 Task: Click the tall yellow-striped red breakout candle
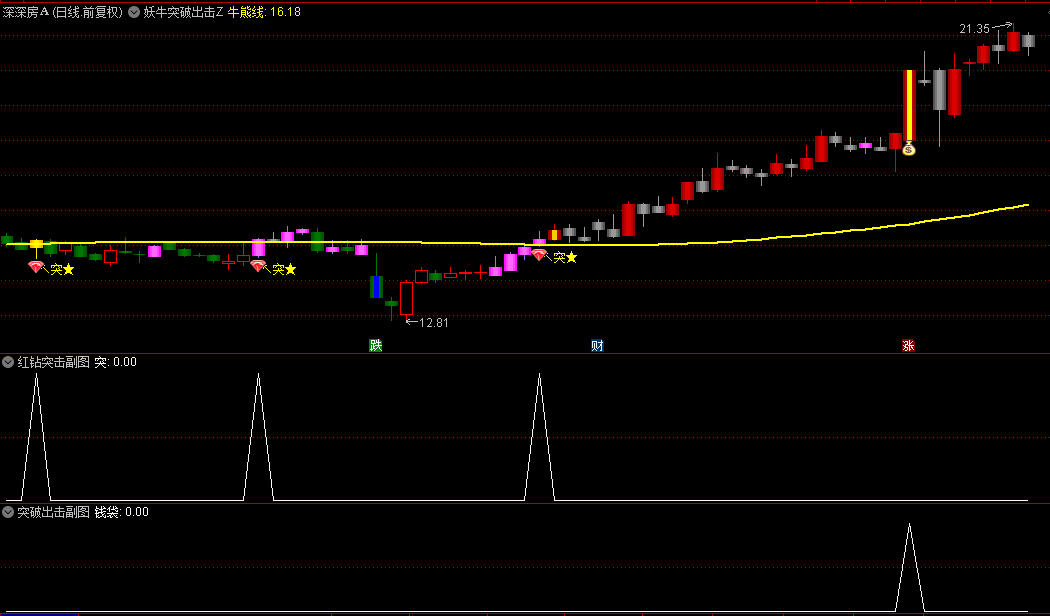coord(909,105)
